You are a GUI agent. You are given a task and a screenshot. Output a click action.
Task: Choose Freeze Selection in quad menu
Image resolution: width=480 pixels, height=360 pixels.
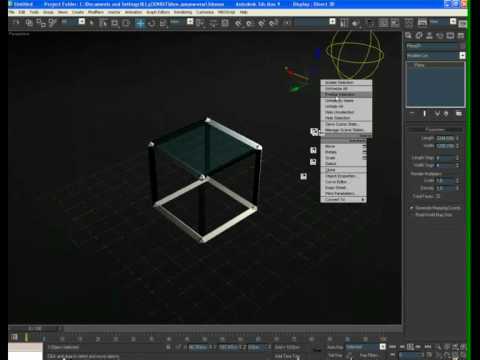pos(346,94)
